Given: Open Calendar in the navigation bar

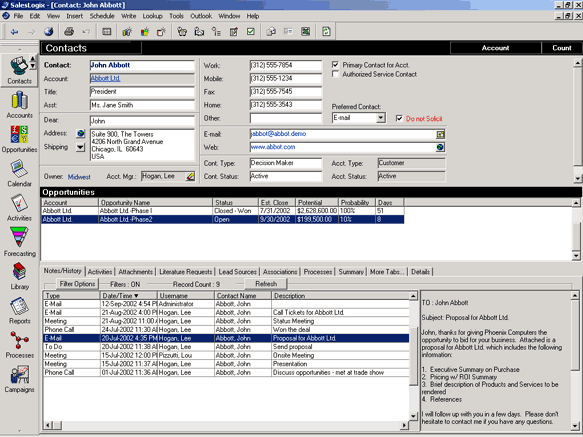Looking at the screenshot, I should tap(19, 173).
